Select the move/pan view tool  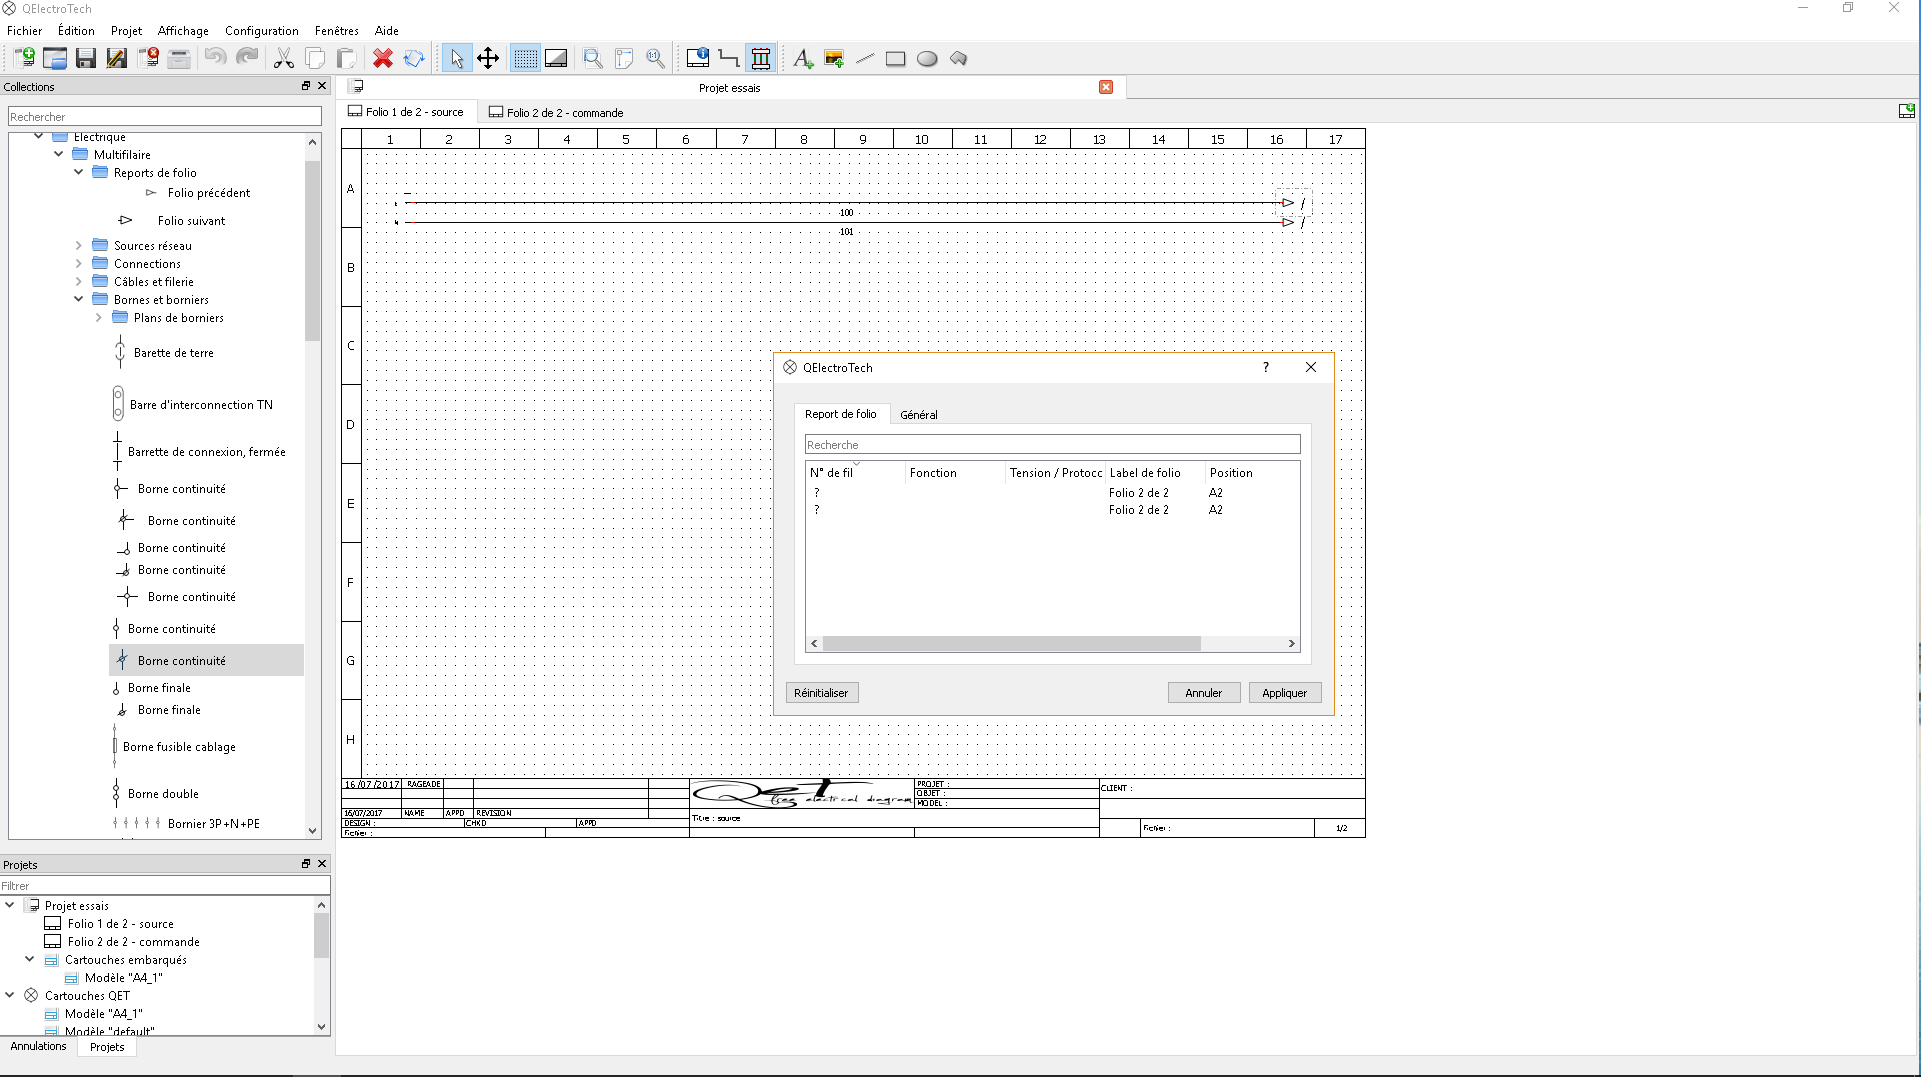488,59
